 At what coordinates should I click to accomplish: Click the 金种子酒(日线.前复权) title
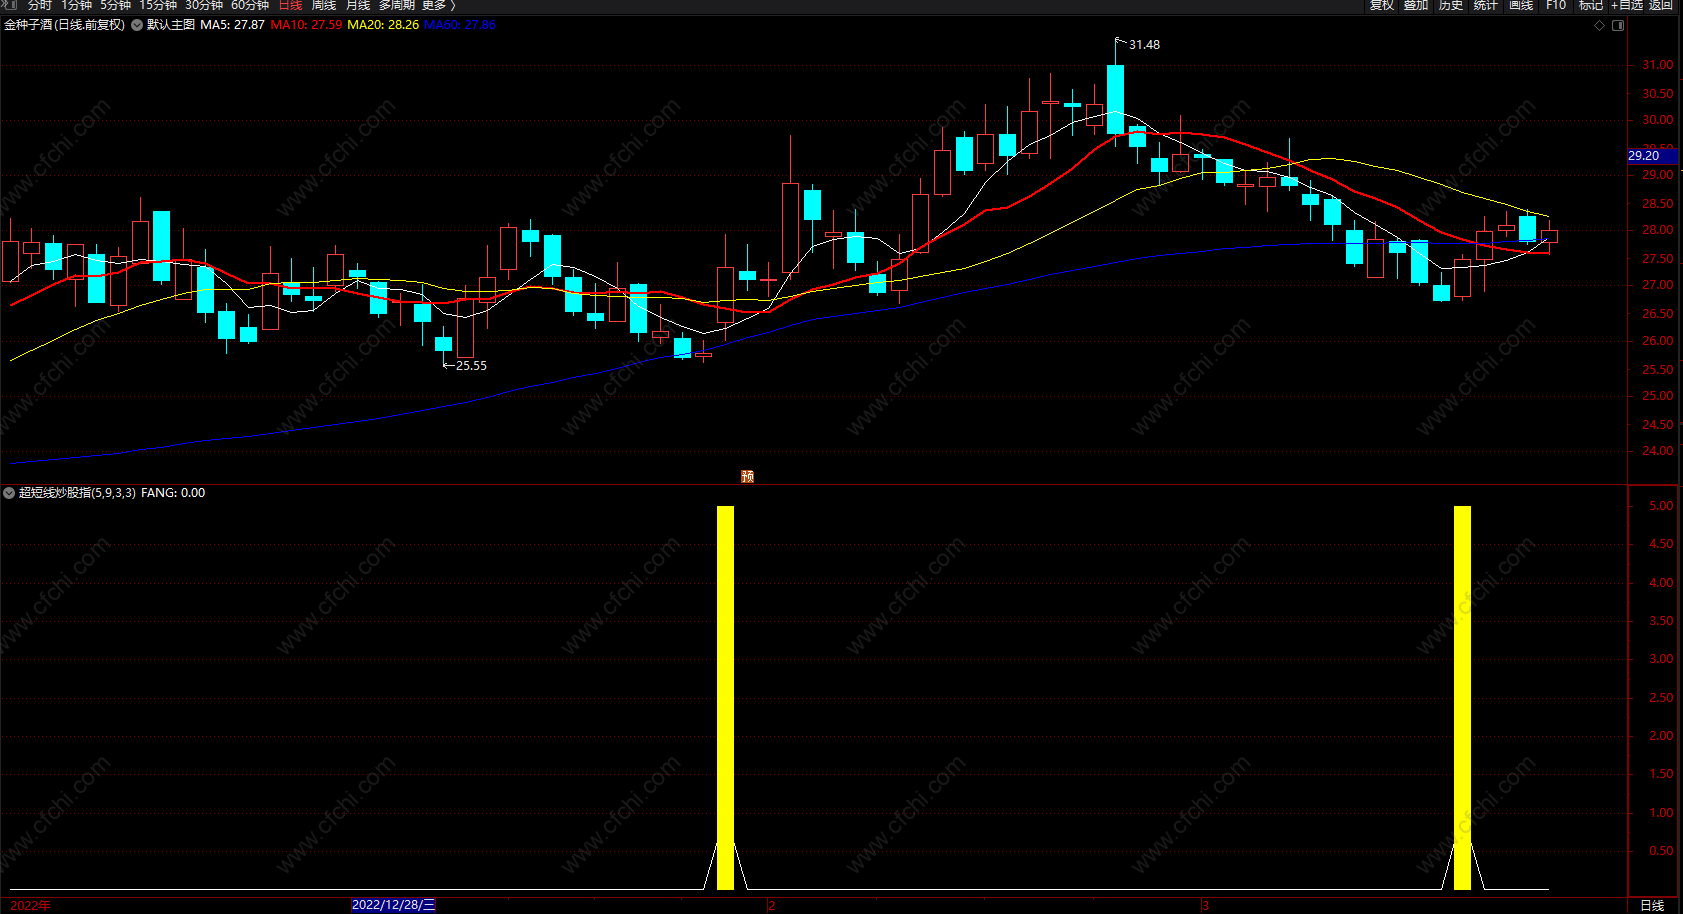click(65, 25)
